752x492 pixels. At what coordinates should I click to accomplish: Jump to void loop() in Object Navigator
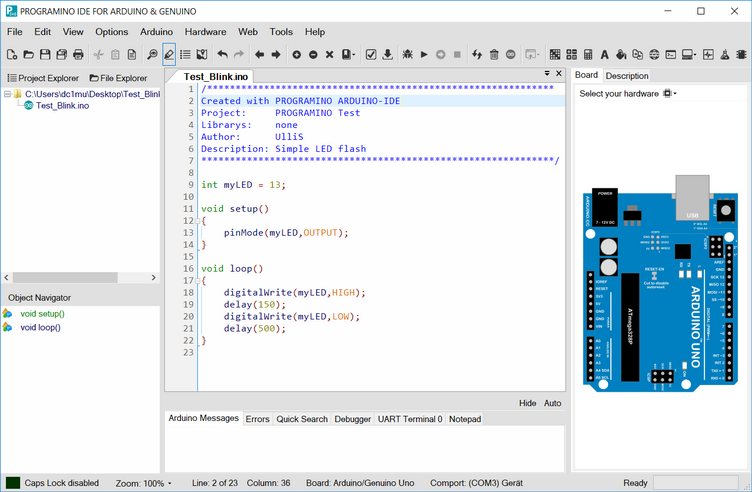pyautogui.click(x=40, y=328)
